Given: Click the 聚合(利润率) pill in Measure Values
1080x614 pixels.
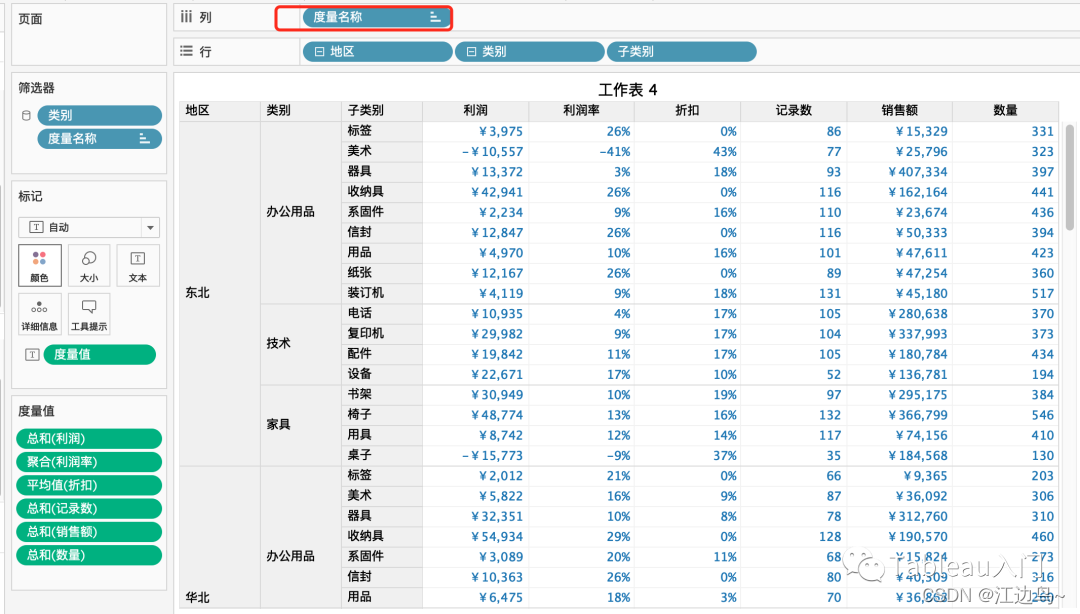Looking at the screenshot, I should tap(88, 461).
